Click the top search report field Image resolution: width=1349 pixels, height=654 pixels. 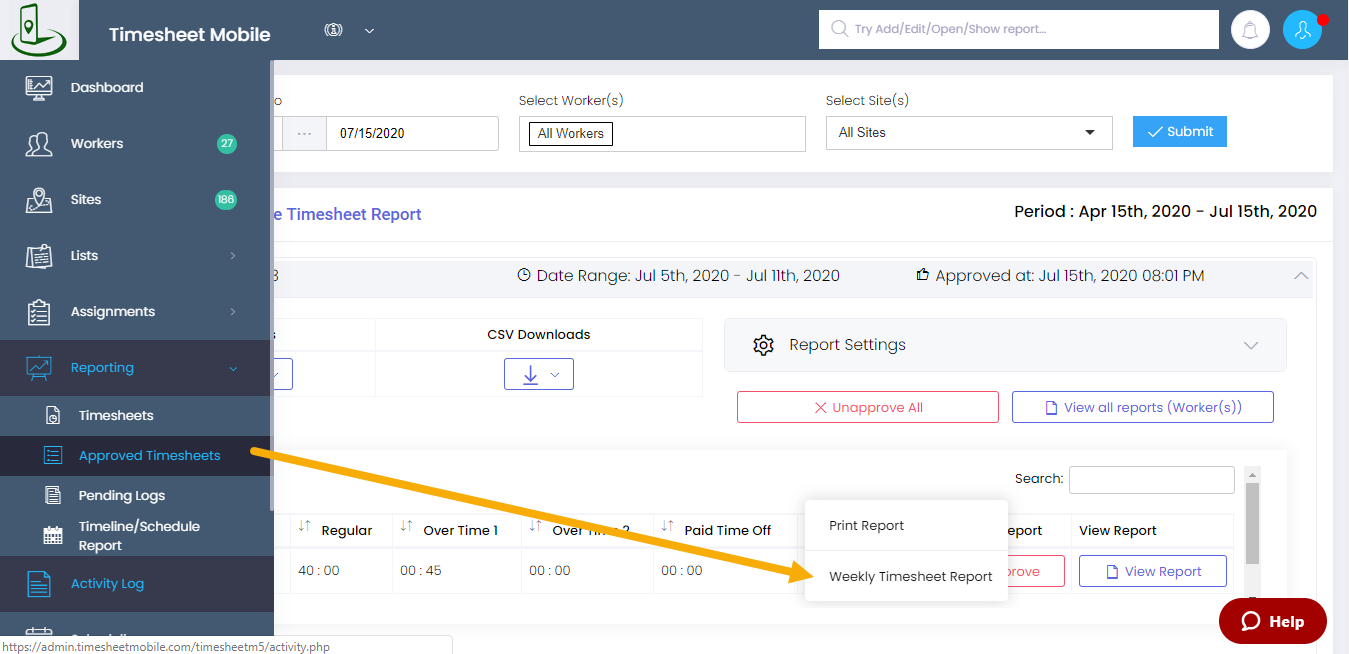(x=1019, y=29)
